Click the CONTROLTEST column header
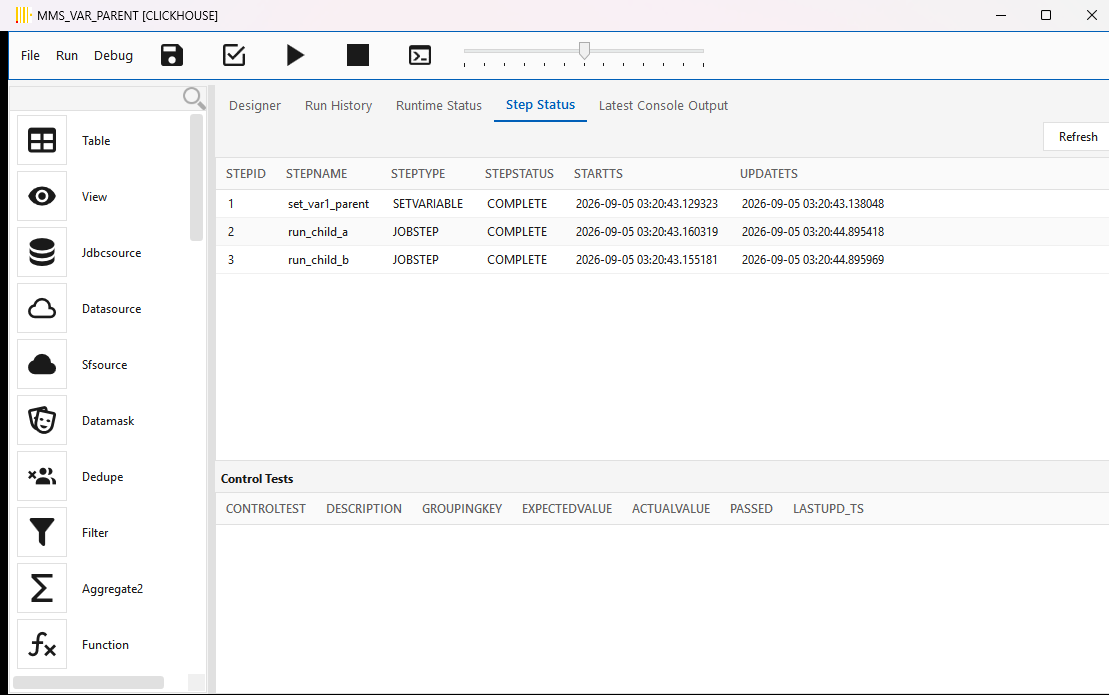Viewport: 1109px width, 695px height. pos(266,509)
